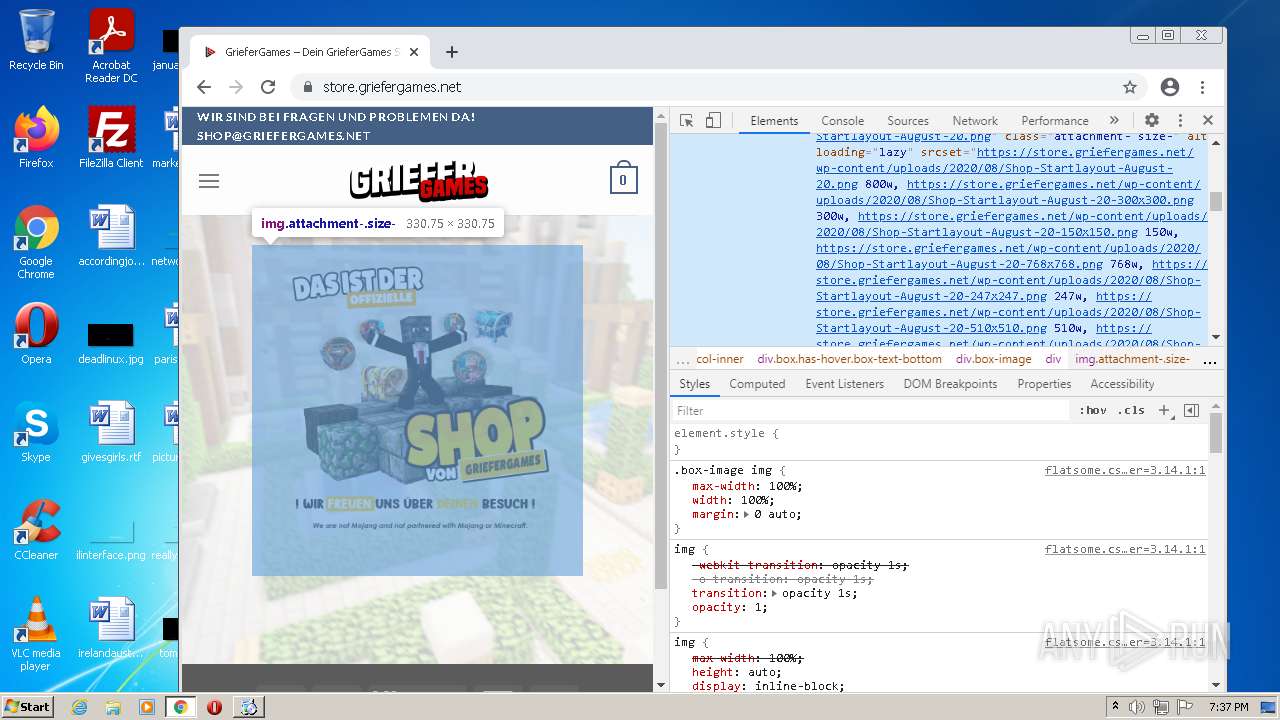The image size is (1280, 720).
Task: Switch to the Network tab
Action: pos(975,120)
